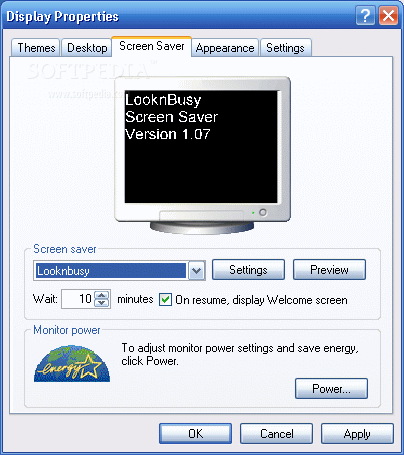
Task: Switch to the Themes tab
Action: coord(36,48)
